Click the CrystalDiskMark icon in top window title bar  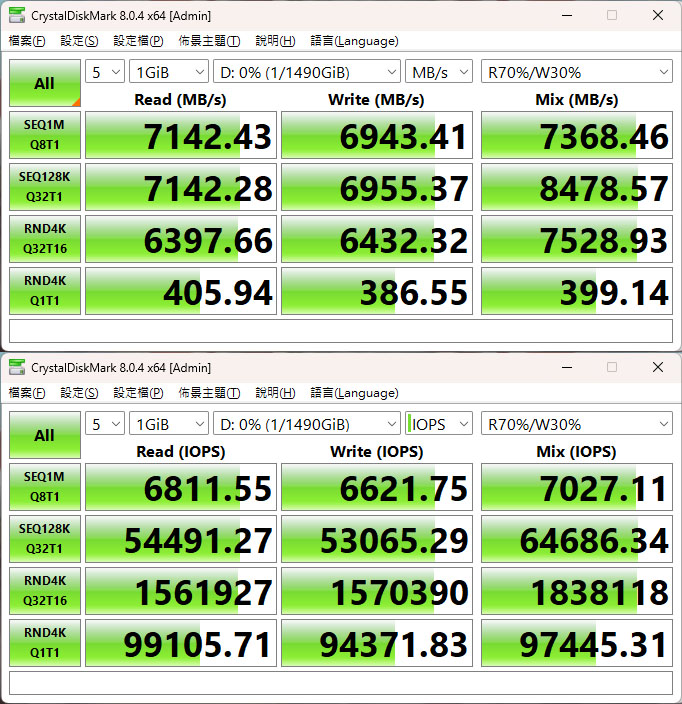17,15
